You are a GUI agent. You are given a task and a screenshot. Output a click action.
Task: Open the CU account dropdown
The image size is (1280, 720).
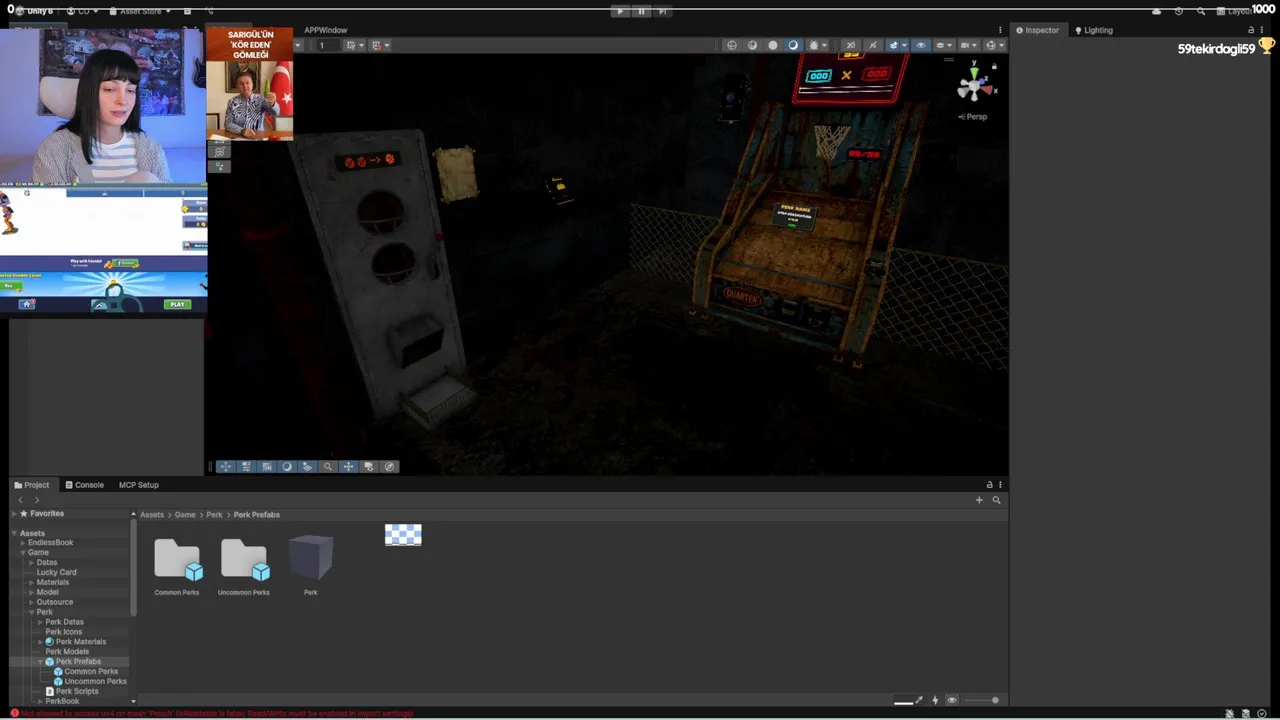point(84,11)
